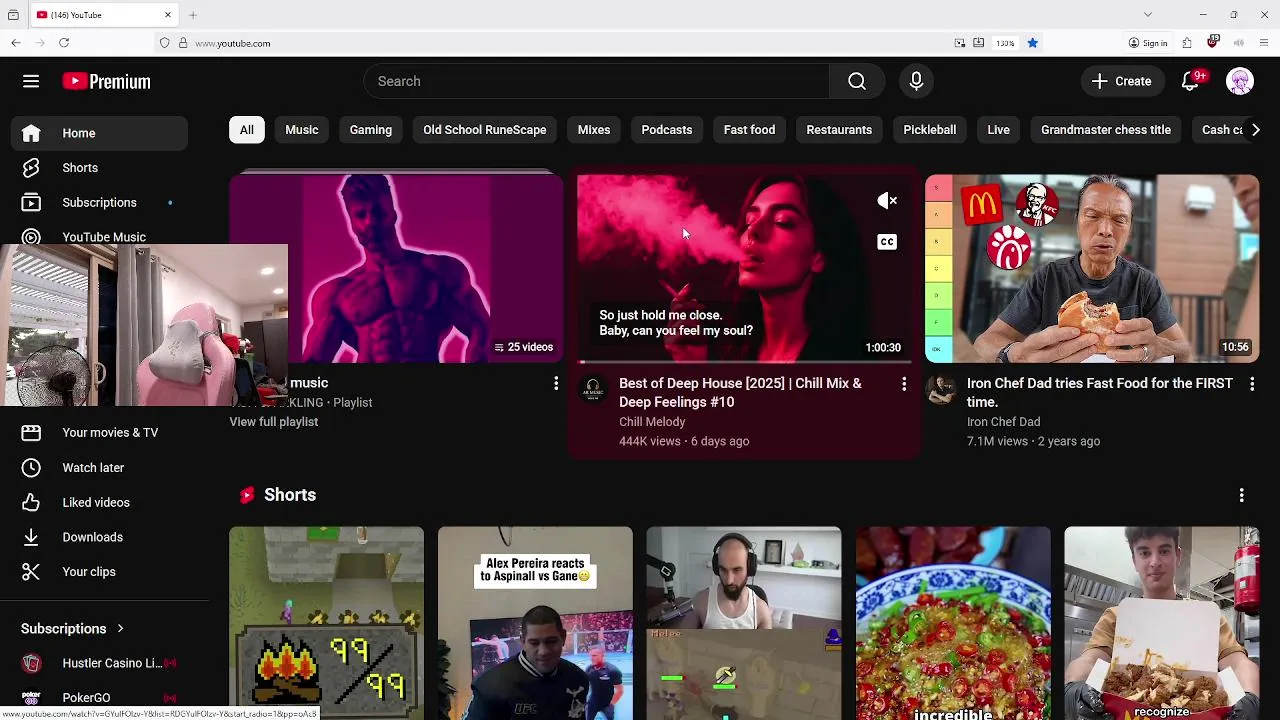Open the PokerGO channel subscription

click(99, 698)
